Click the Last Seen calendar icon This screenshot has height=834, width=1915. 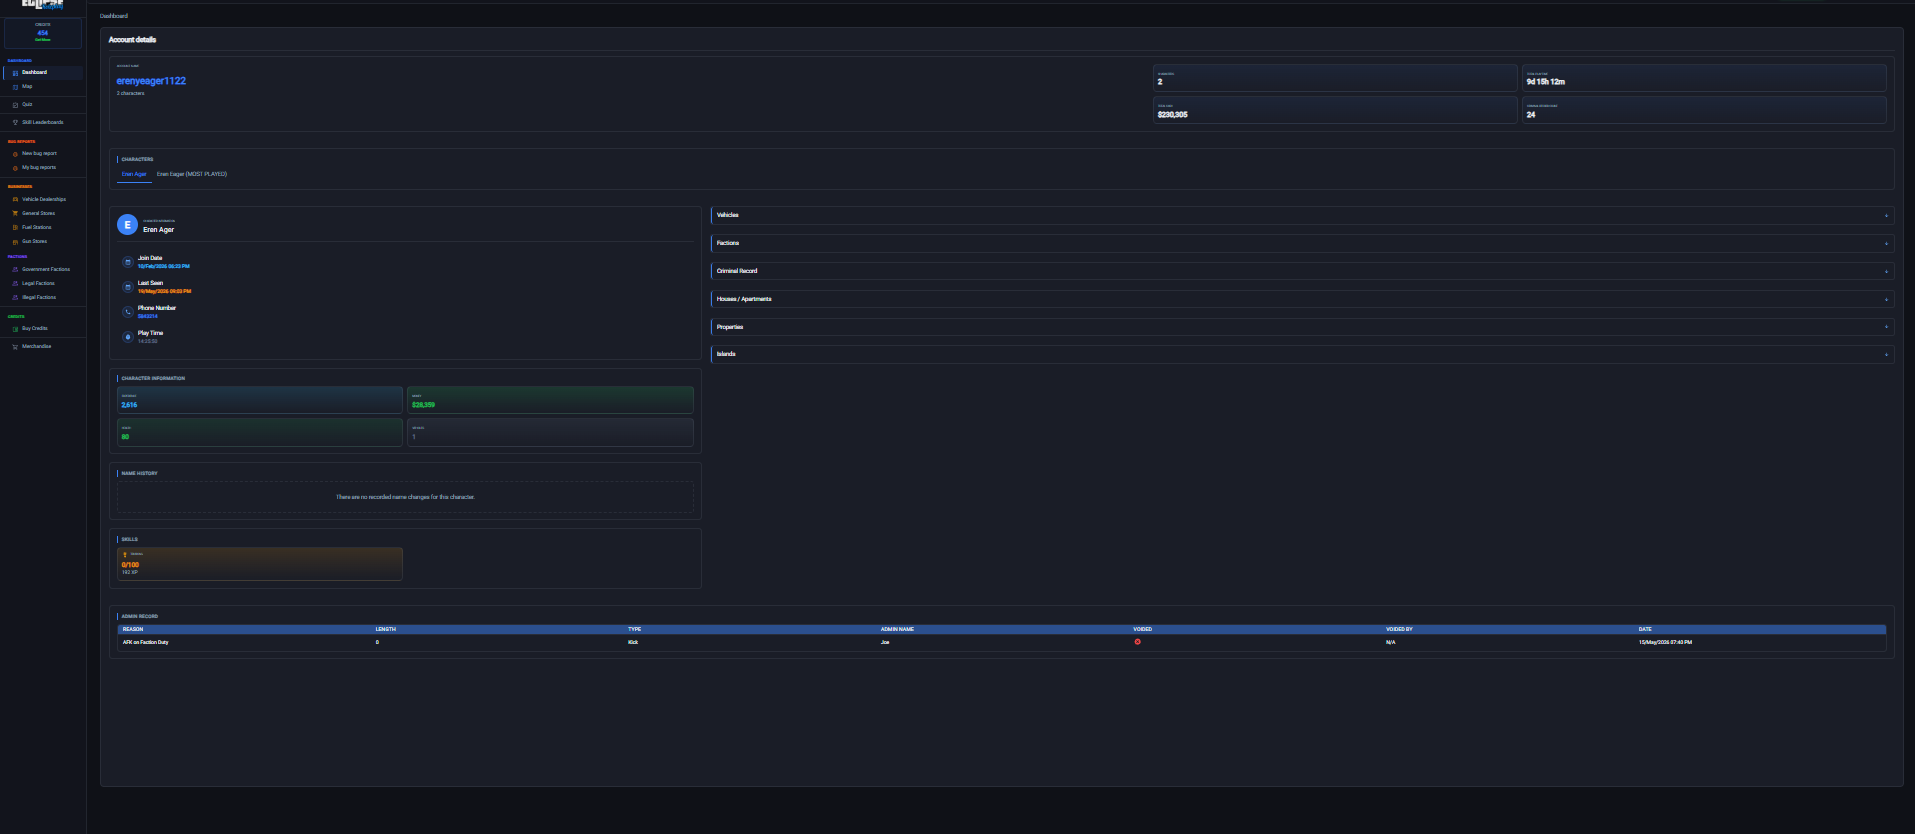click(x=128, y=287)
